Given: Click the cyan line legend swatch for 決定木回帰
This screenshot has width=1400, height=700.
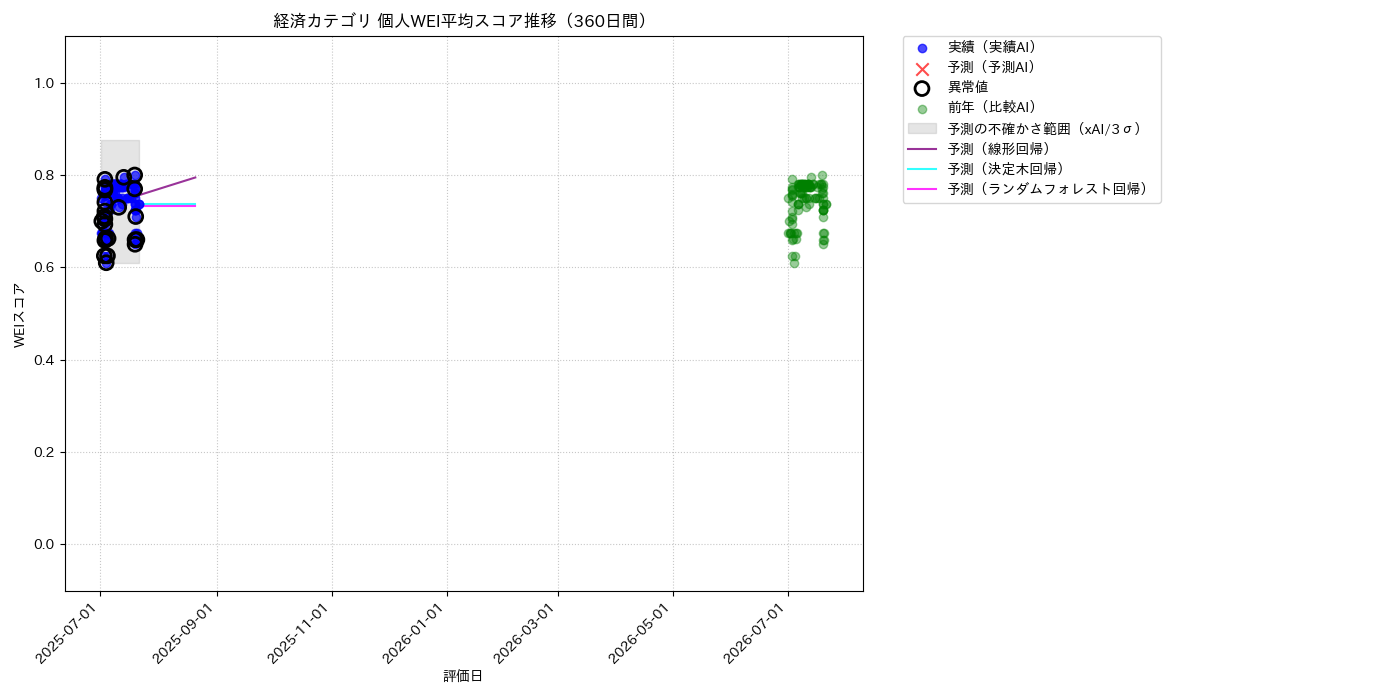Looking at the screenshot, I should coord(922,169).
